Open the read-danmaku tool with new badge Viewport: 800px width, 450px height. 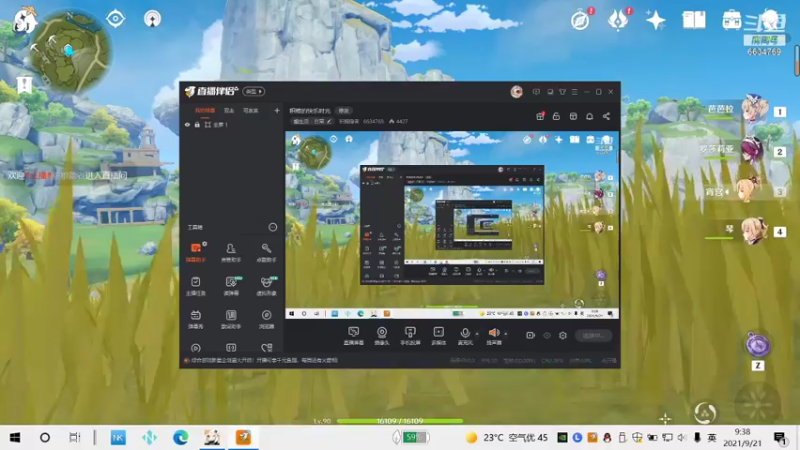(231, 286)
